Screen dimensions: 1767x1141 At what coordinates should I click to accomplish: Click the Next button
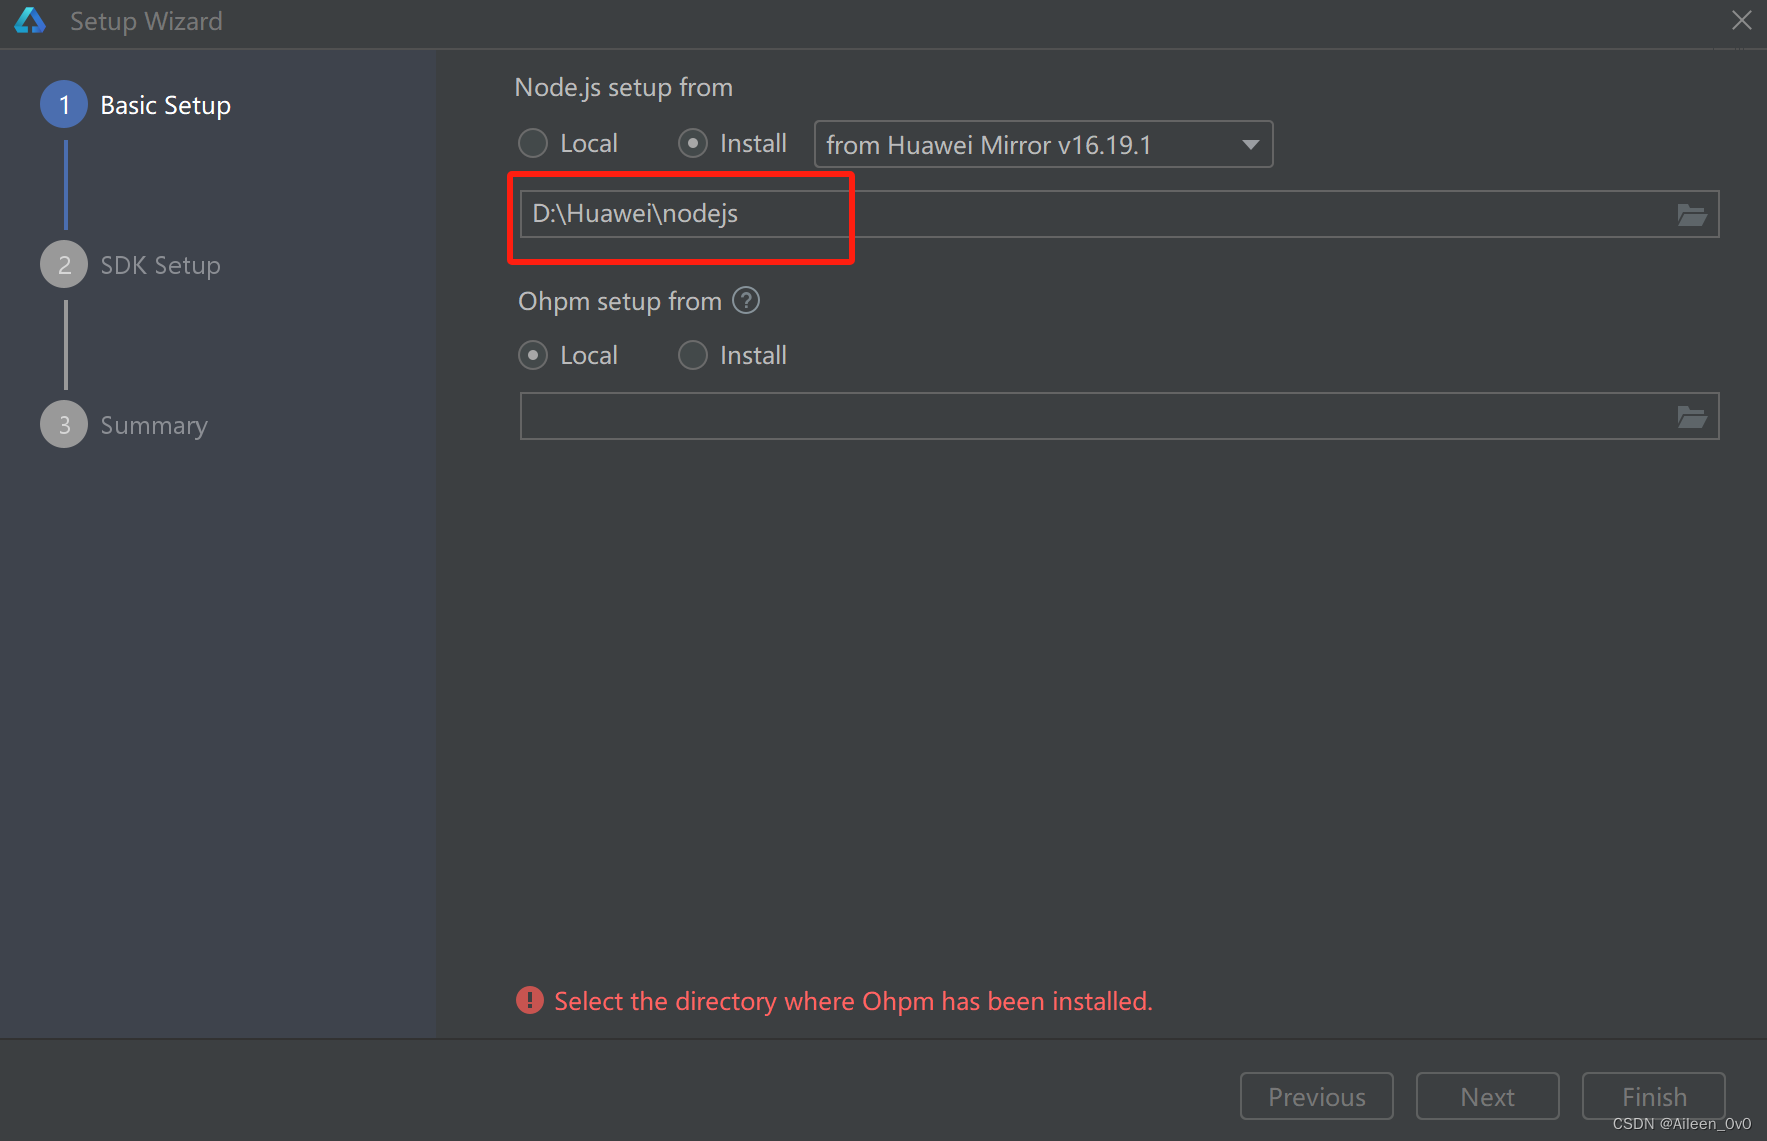1488,1096
